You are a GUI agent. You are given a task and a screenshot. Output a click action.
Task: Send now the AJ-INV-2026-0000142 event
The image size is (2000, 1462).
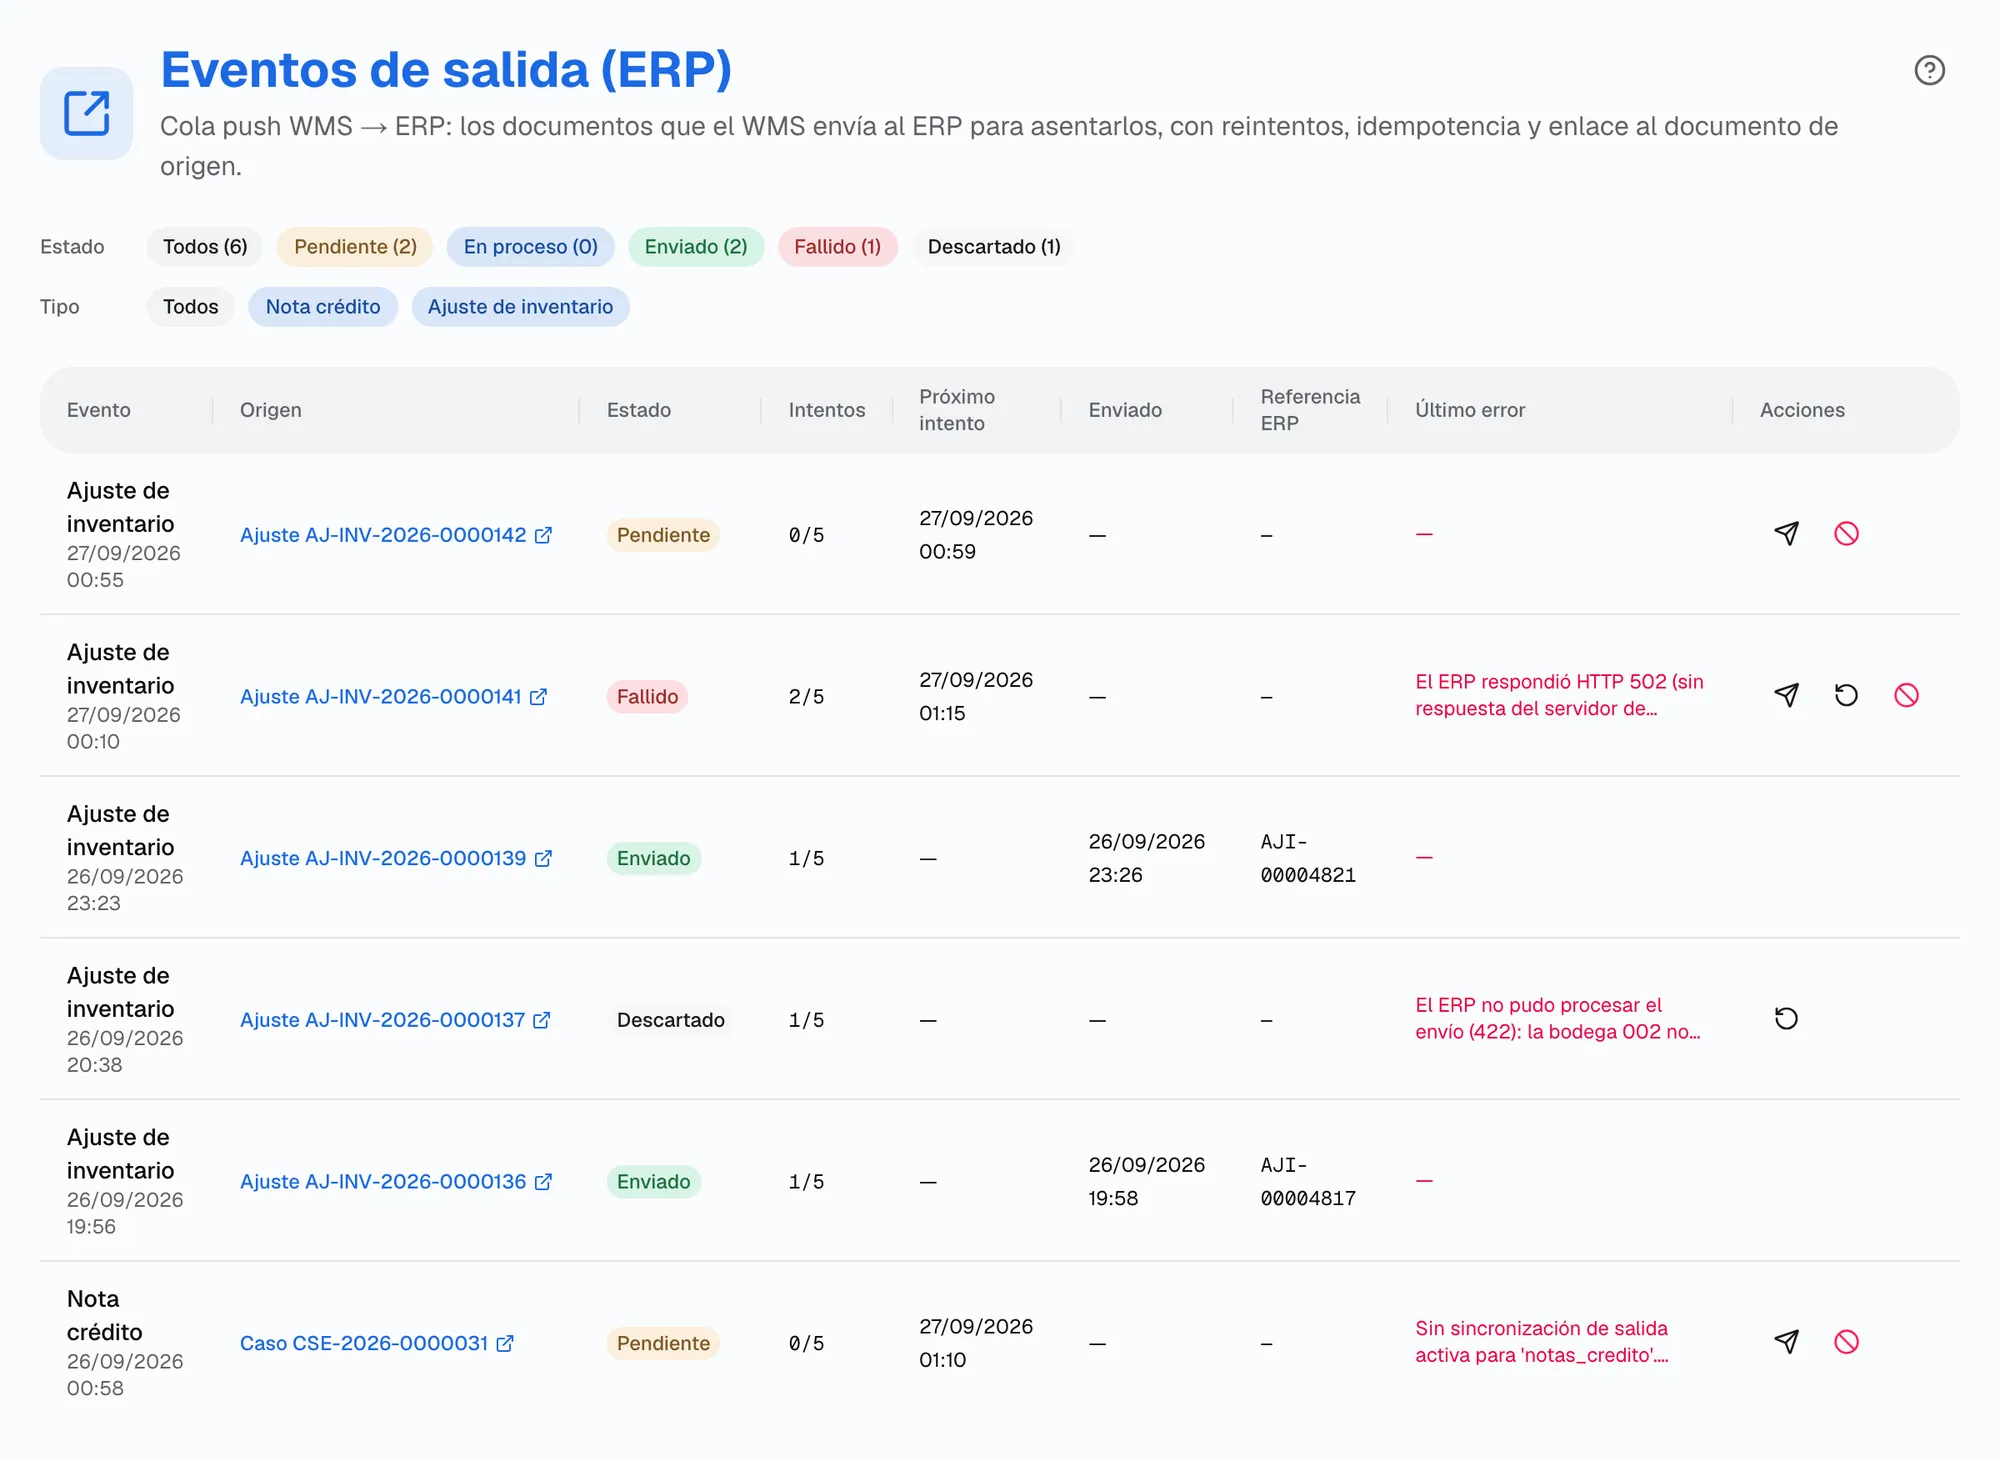point(1786,534)
